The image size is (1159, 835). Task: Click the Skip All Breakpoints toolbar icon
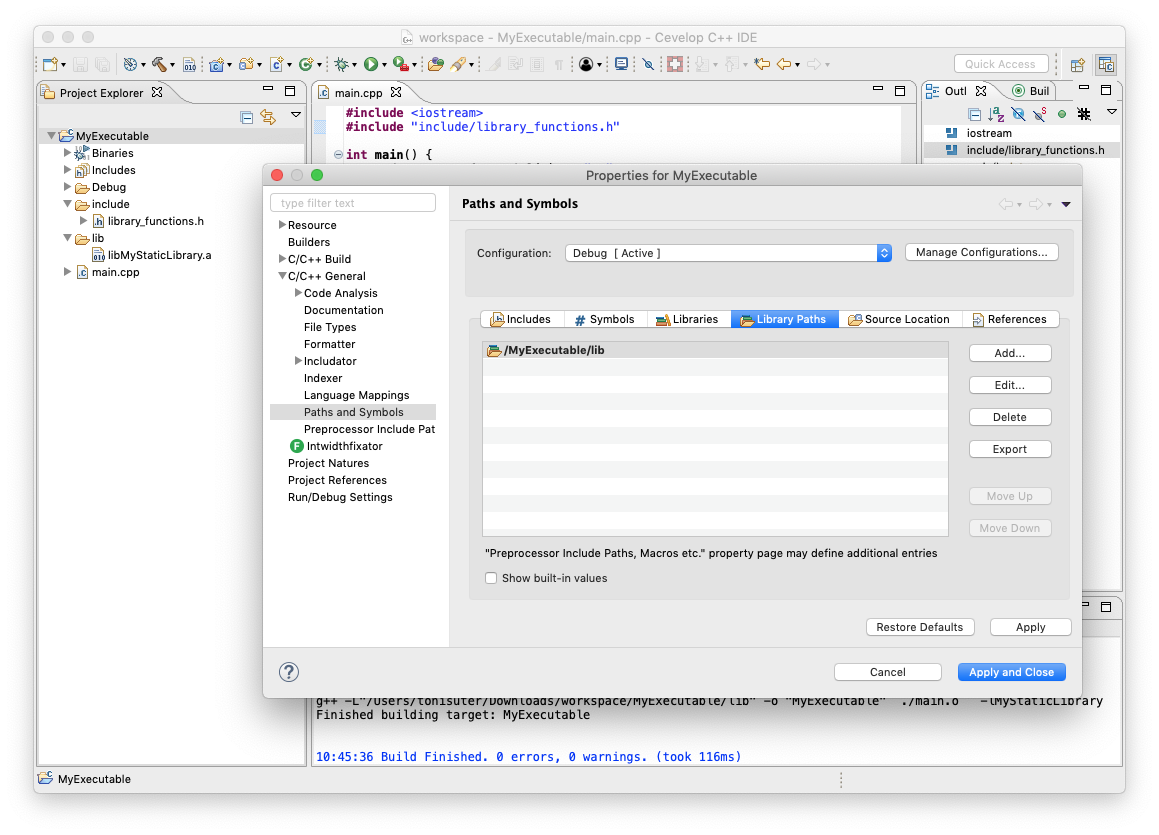(648, 64)
